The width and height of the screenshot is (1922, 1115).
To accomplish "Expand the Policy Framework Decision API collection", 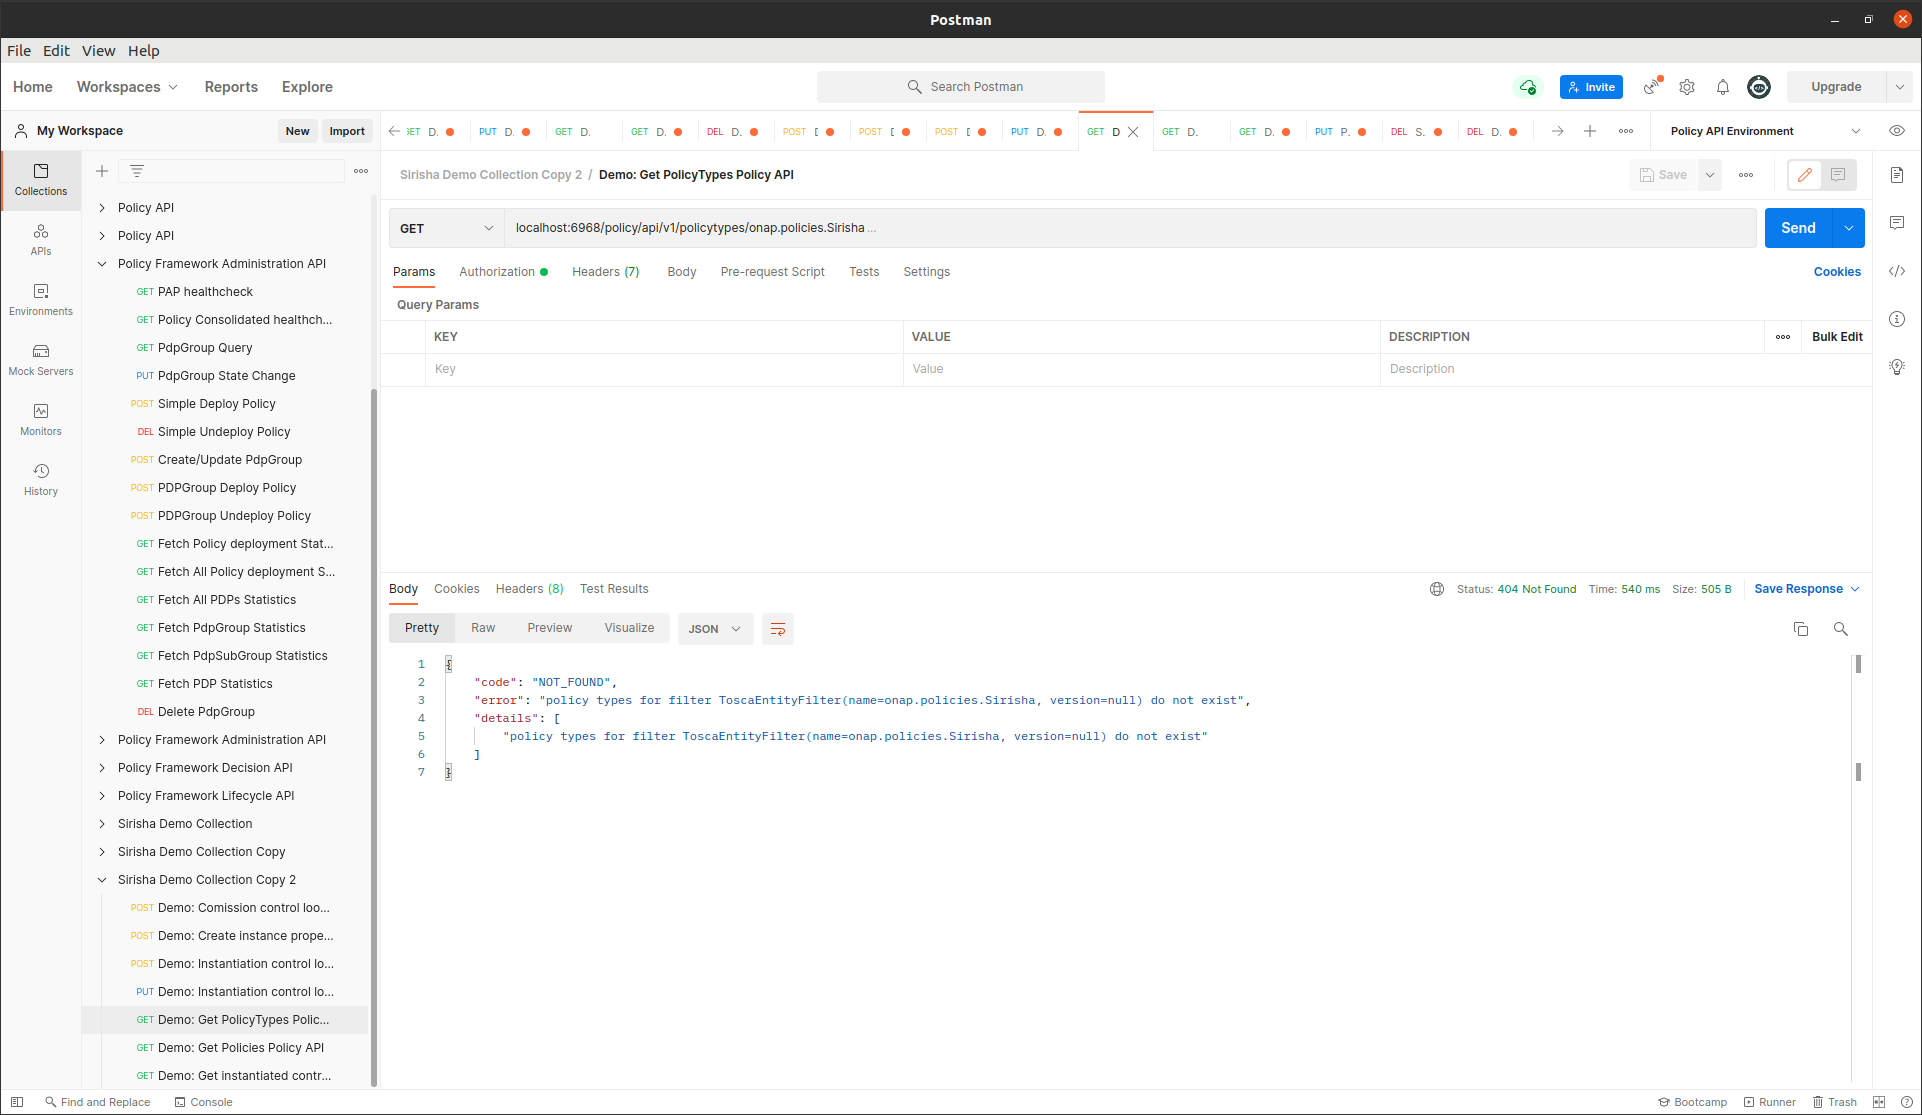I will (x=102, y=768).
